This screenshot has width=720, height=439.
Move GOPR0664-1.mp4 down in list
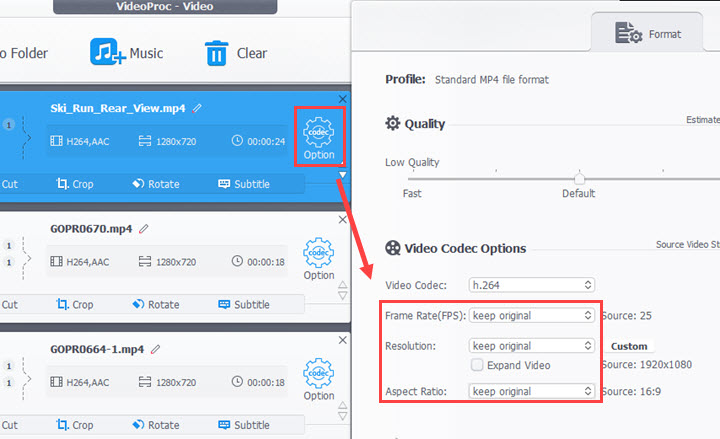tap(343, 416)
